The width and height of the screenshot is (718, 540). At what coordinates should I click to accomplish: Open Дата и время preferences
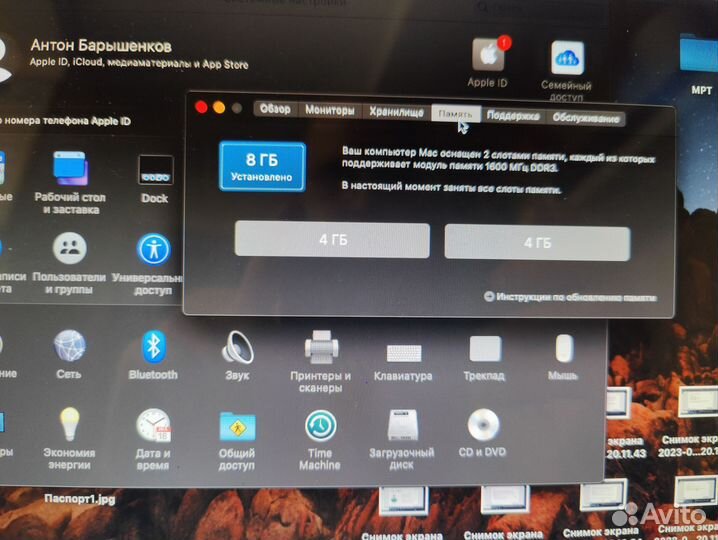coord(153,425)
